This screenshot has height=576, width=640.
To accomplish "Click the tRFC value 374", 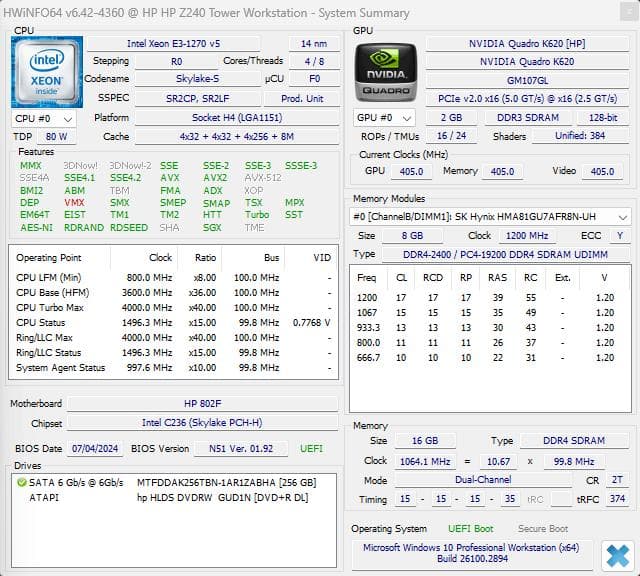I will click(617, 499).
